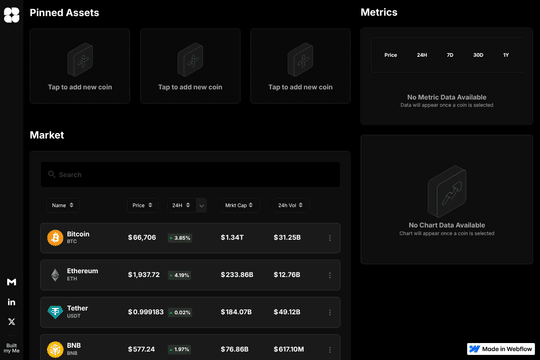Click BNB volume $617.10M

click(x=289, y=349)
